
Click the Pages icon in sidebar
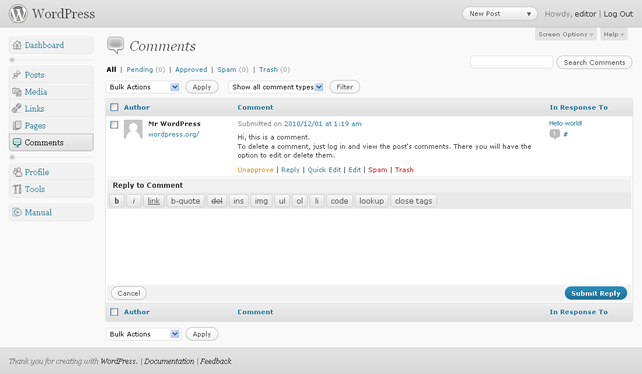coord(17,125)
